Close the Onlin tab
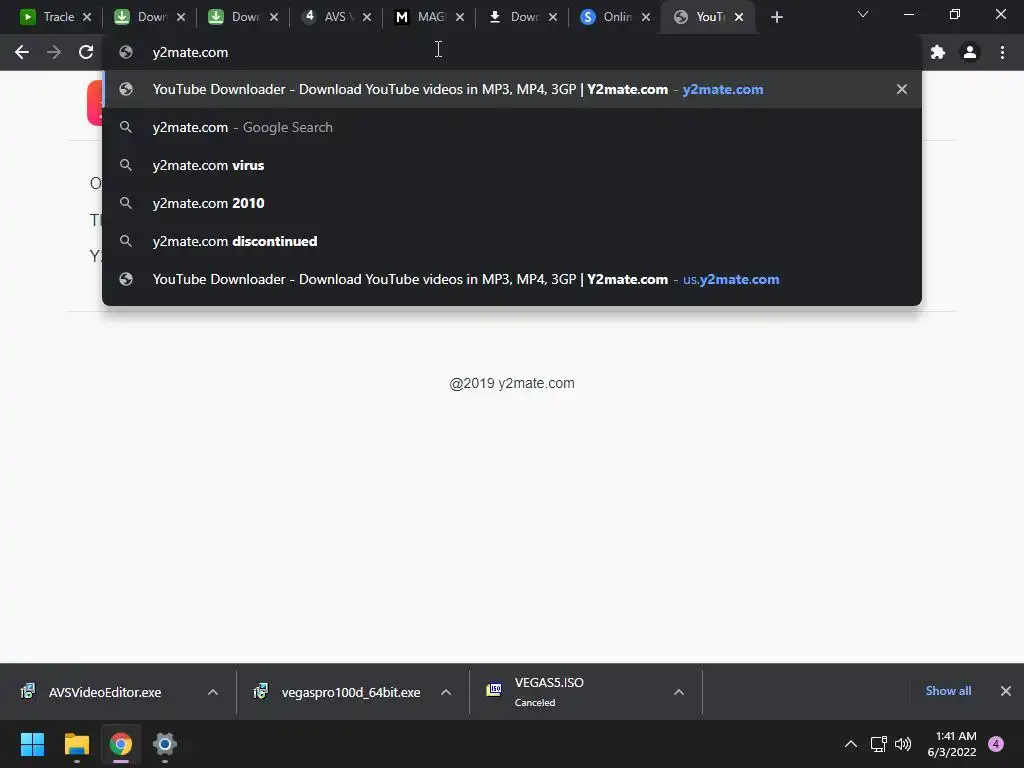 [646, 18]
